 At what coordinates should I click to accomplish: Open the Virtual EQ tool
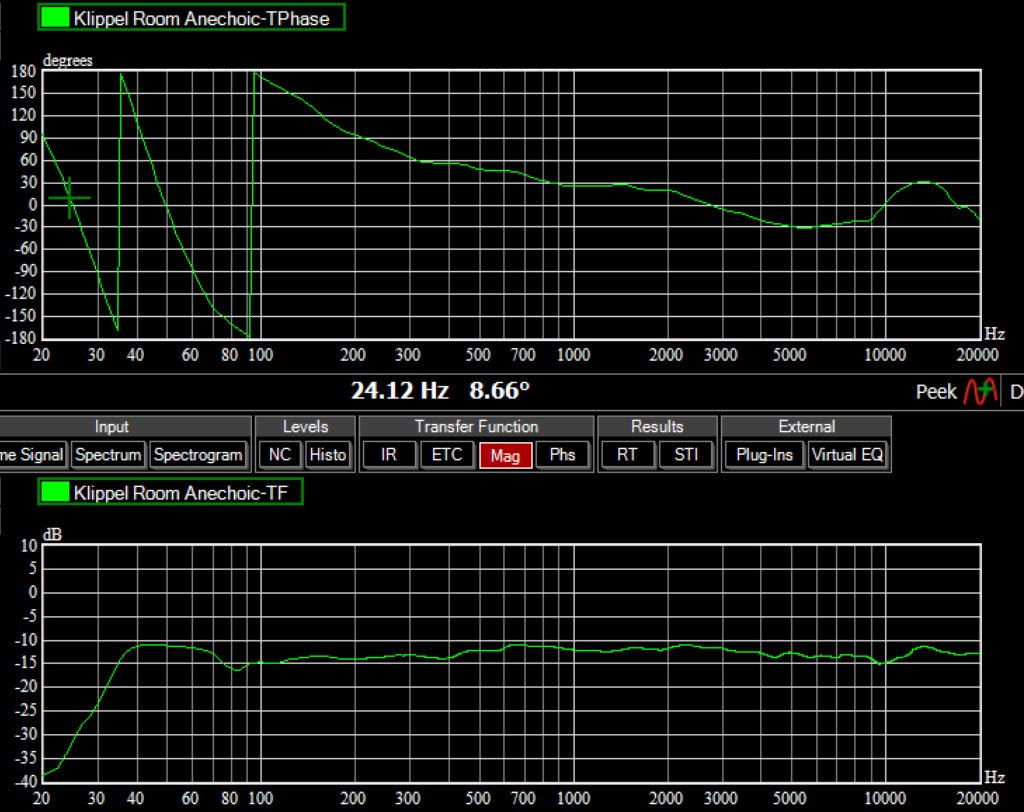pyautogui.click(x=848, y=455)
